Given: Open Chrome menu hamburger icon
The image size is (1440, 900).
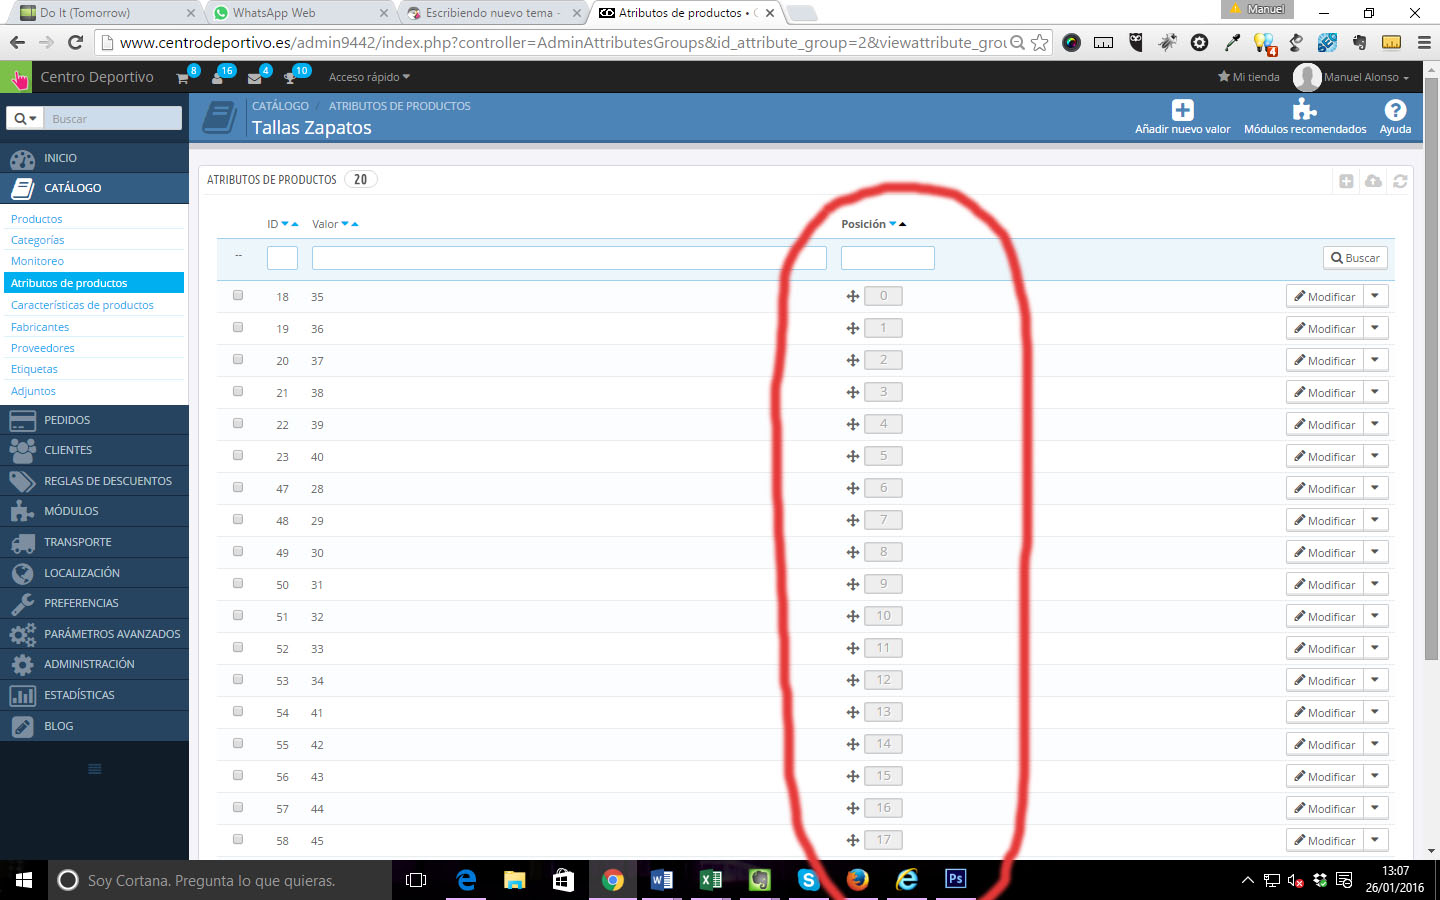Looking at the screenshot, I should click(1424, 42).
